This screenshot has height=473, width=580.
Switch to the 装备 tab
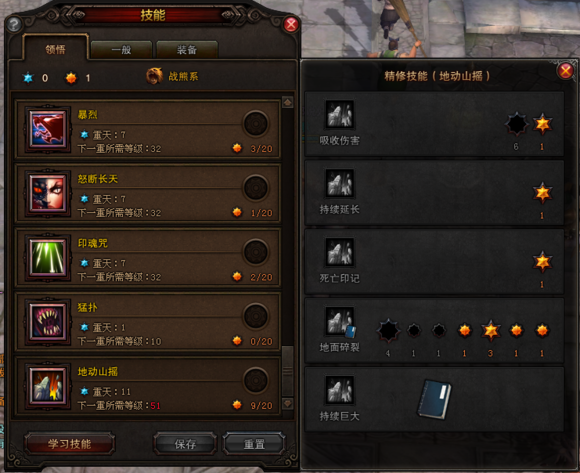coord(187,50)
